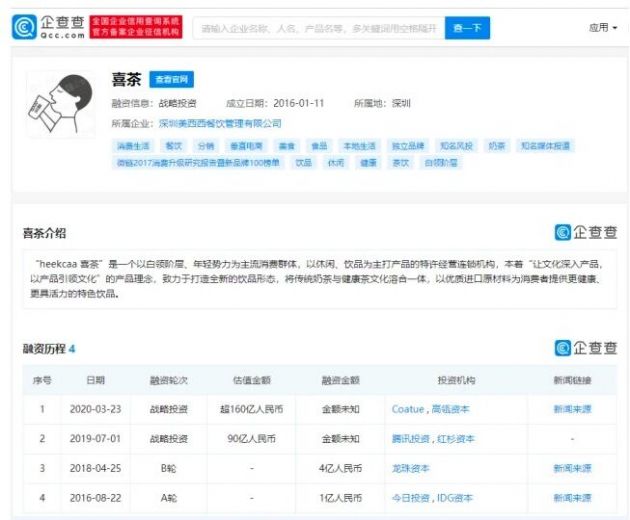Click the 查一下 search button
Viewport: 630px width, 520px height.
pos(467,28)
